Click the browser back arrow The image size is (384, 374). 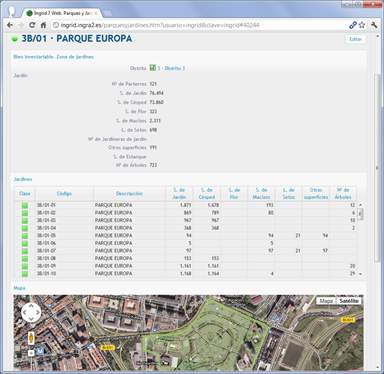point(10,25)
